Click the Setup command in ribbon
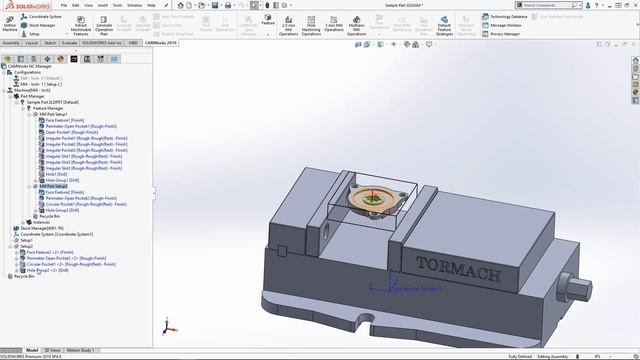640x360 pixels. [31, 34]
